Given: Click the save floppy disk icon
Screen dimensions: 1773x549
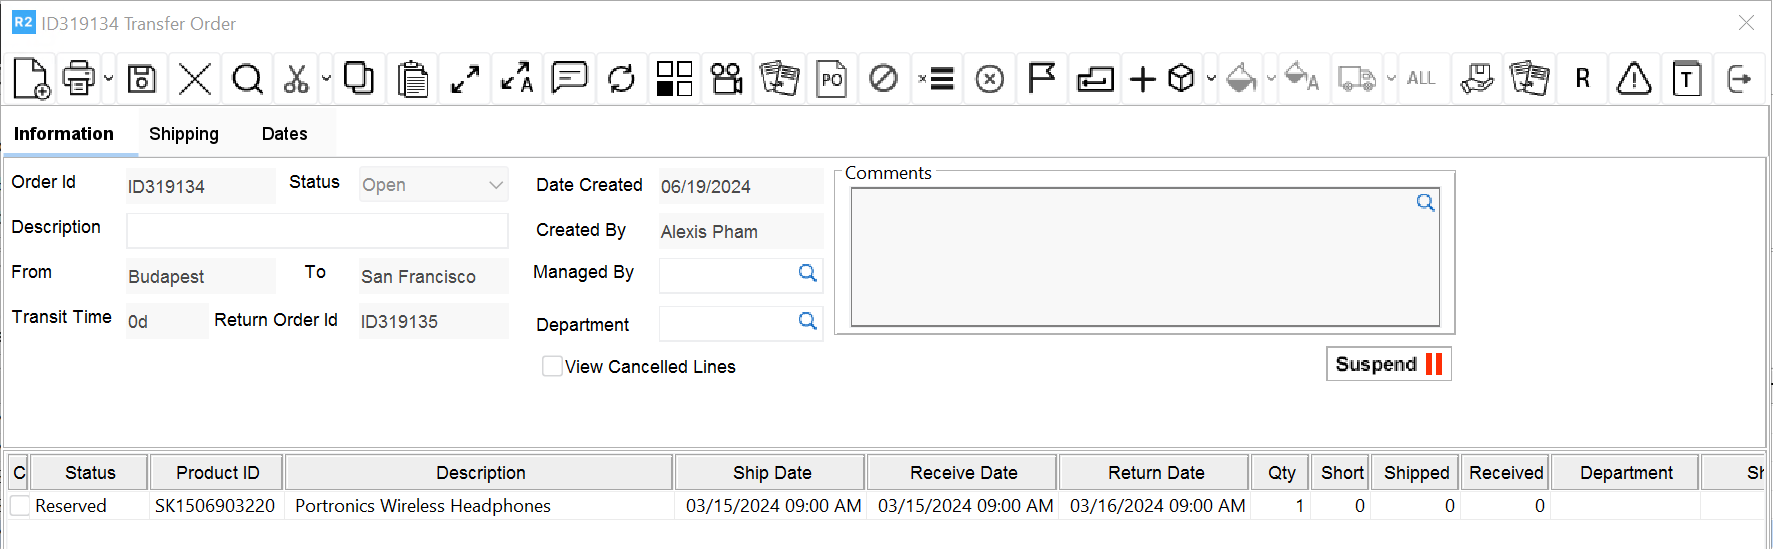Looking at the screenshot, I should click(x=142, y=78).
